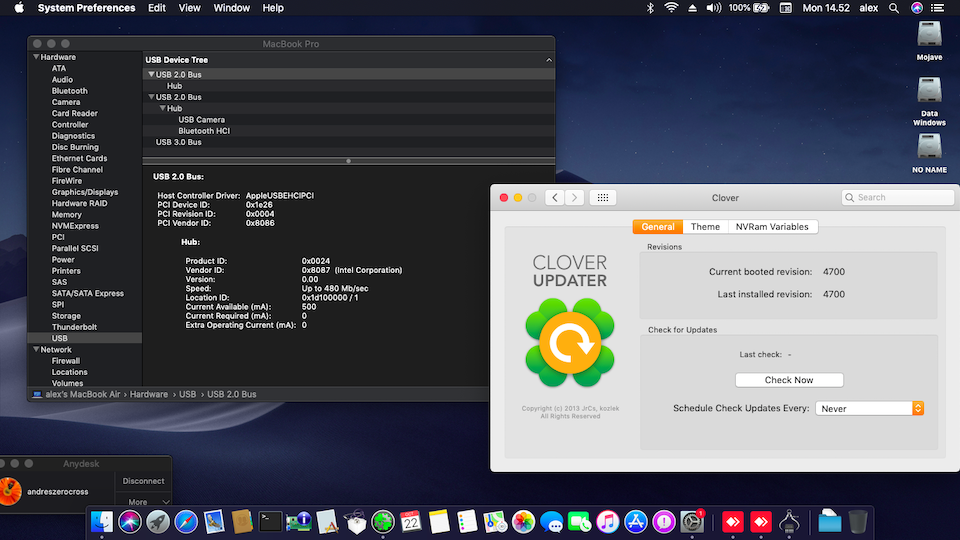The image size is (960, 540).
Task: Select Thunderbolt in sidebar
Action: 75,327
